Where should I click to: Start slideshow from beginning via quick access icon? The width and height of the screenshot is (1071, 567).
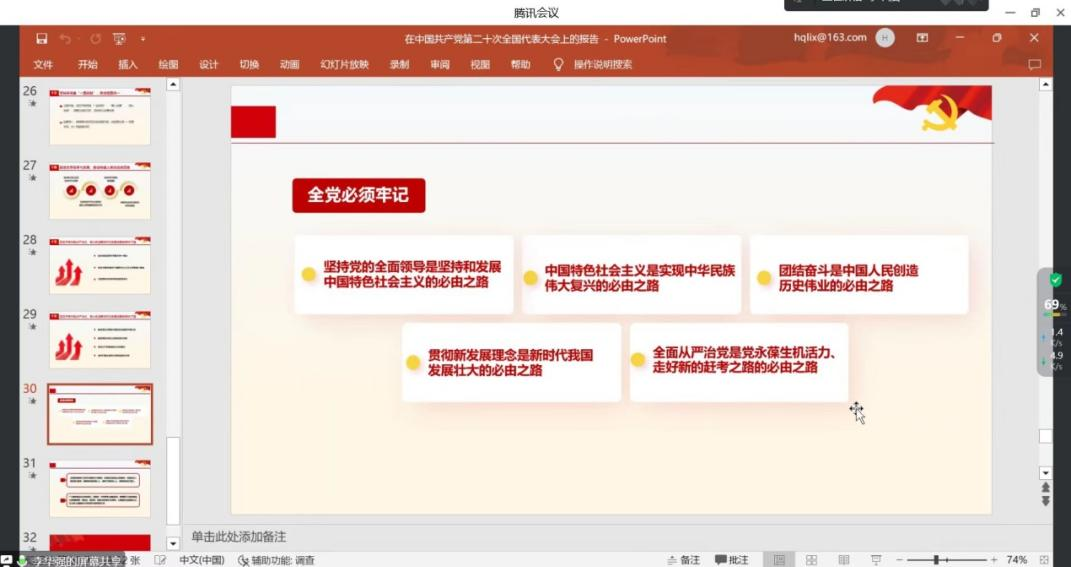click(119, 39)
